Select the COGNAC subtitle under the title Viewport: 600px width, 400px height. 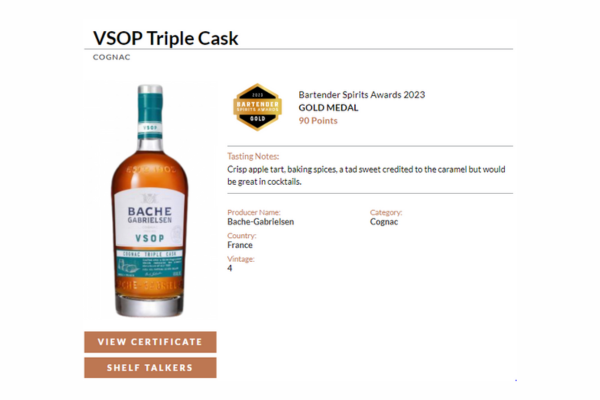click(x=111, y=57)
